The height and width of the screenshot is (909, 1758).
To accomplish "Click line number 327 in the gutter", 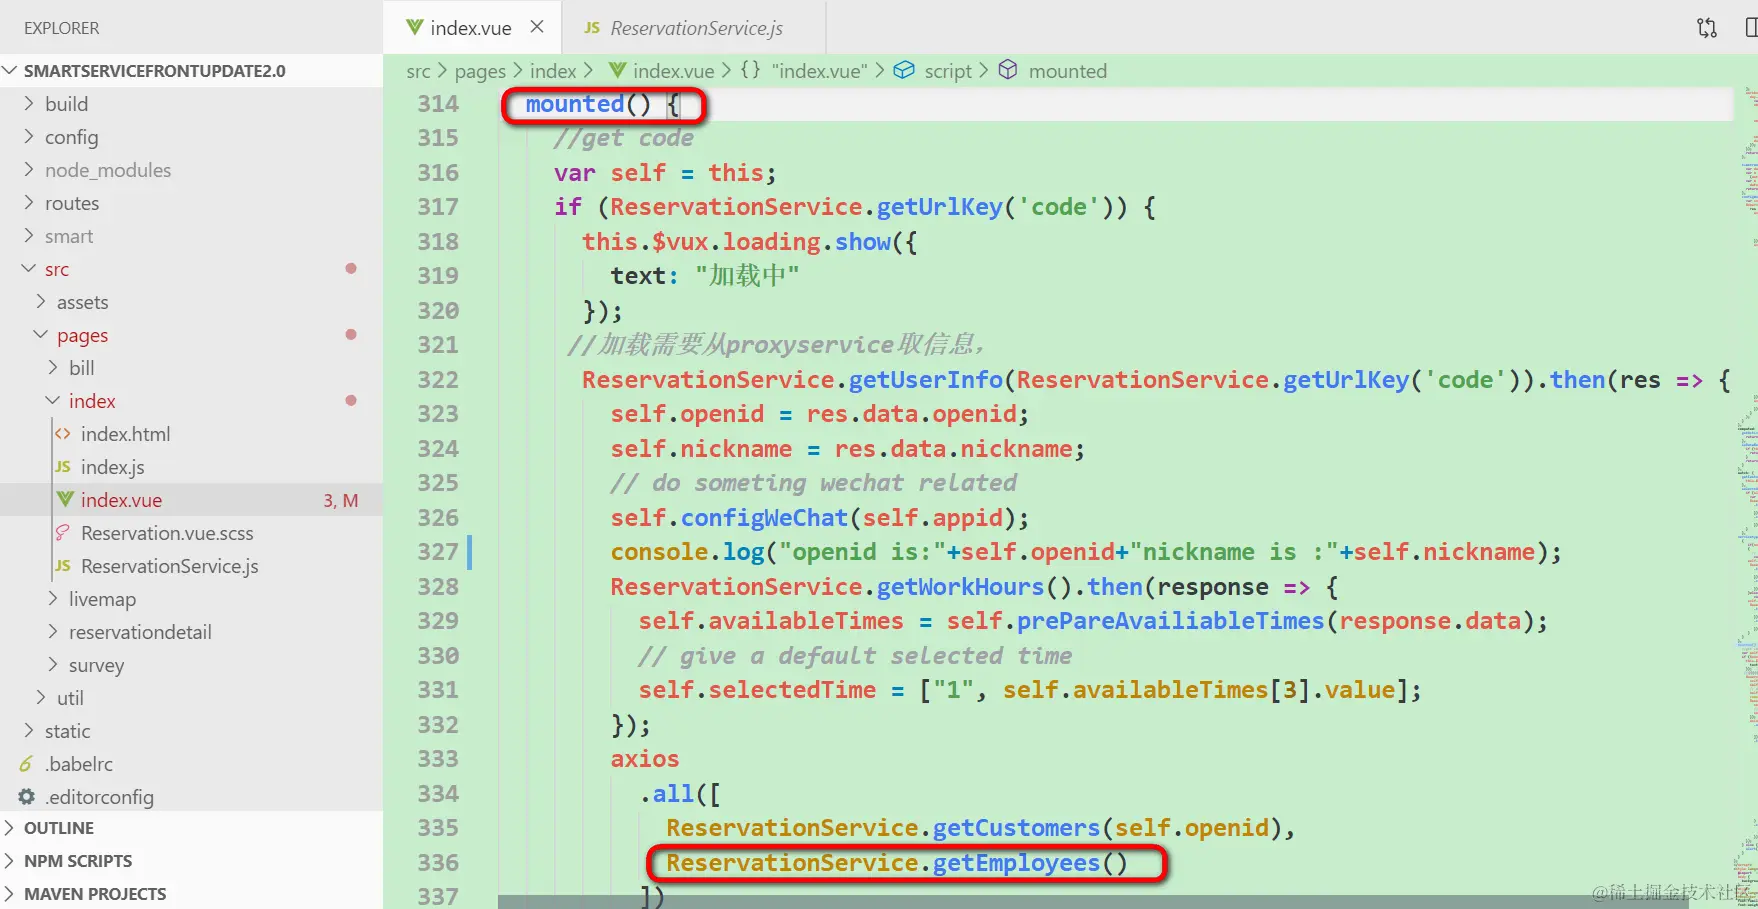I will [438, 552].
